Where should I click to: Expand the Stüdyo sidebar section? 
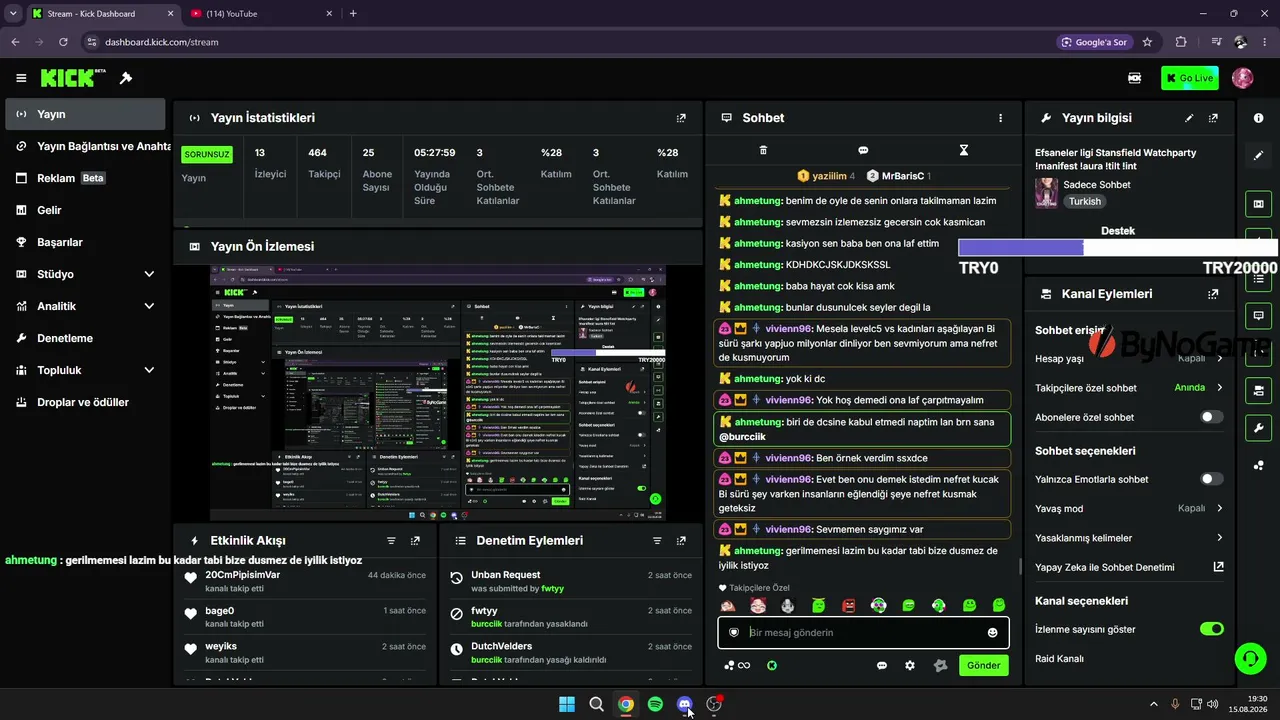(x=149, y=274)
